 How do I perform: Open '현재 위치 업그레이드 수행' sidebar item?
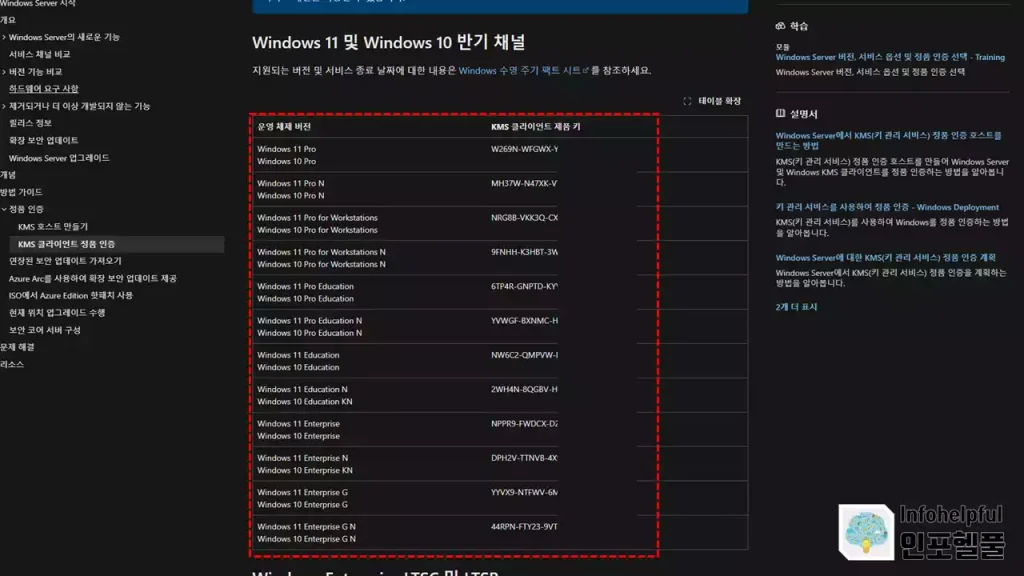click(x=57, y=313)
